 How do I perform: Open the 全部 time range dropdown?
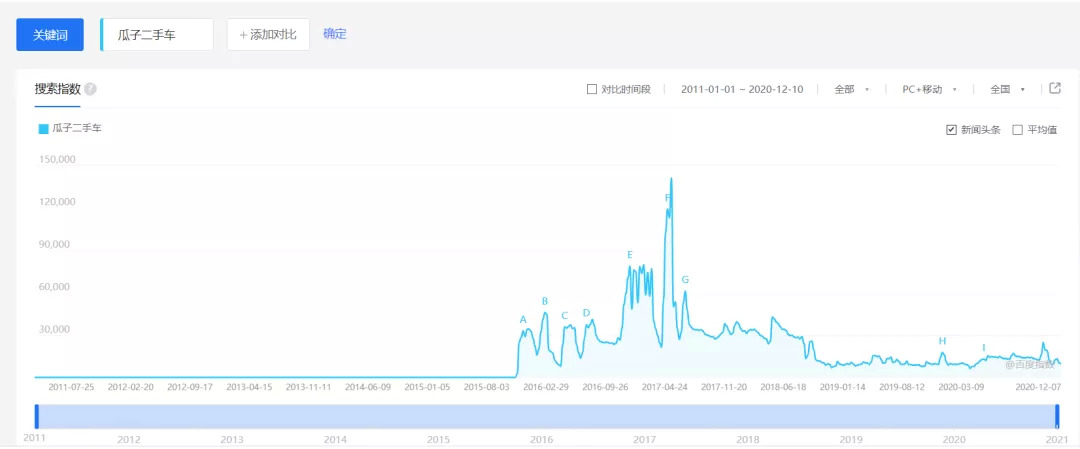(x=851, y=89)
